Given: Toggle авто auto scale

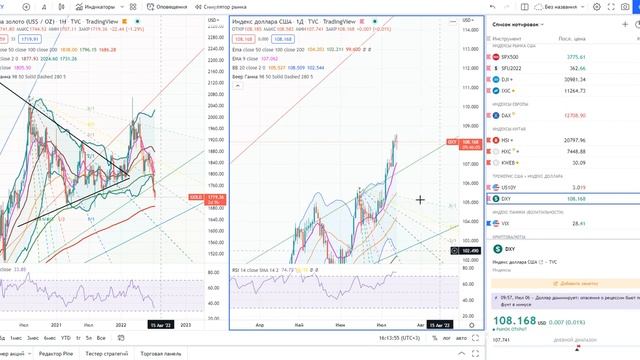Looking at the screenshot, I should click(461, 338).
